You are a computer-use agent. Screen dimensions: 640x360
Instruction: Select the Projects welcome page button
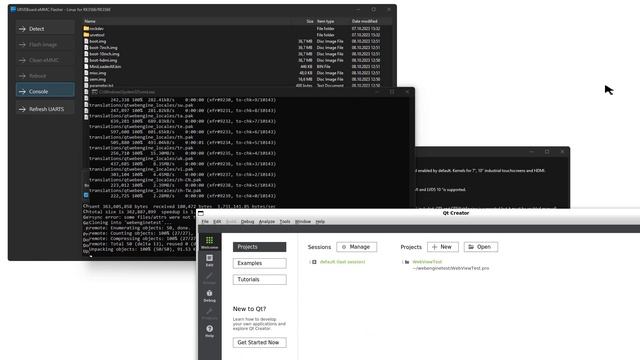click(x=260, y=247)
